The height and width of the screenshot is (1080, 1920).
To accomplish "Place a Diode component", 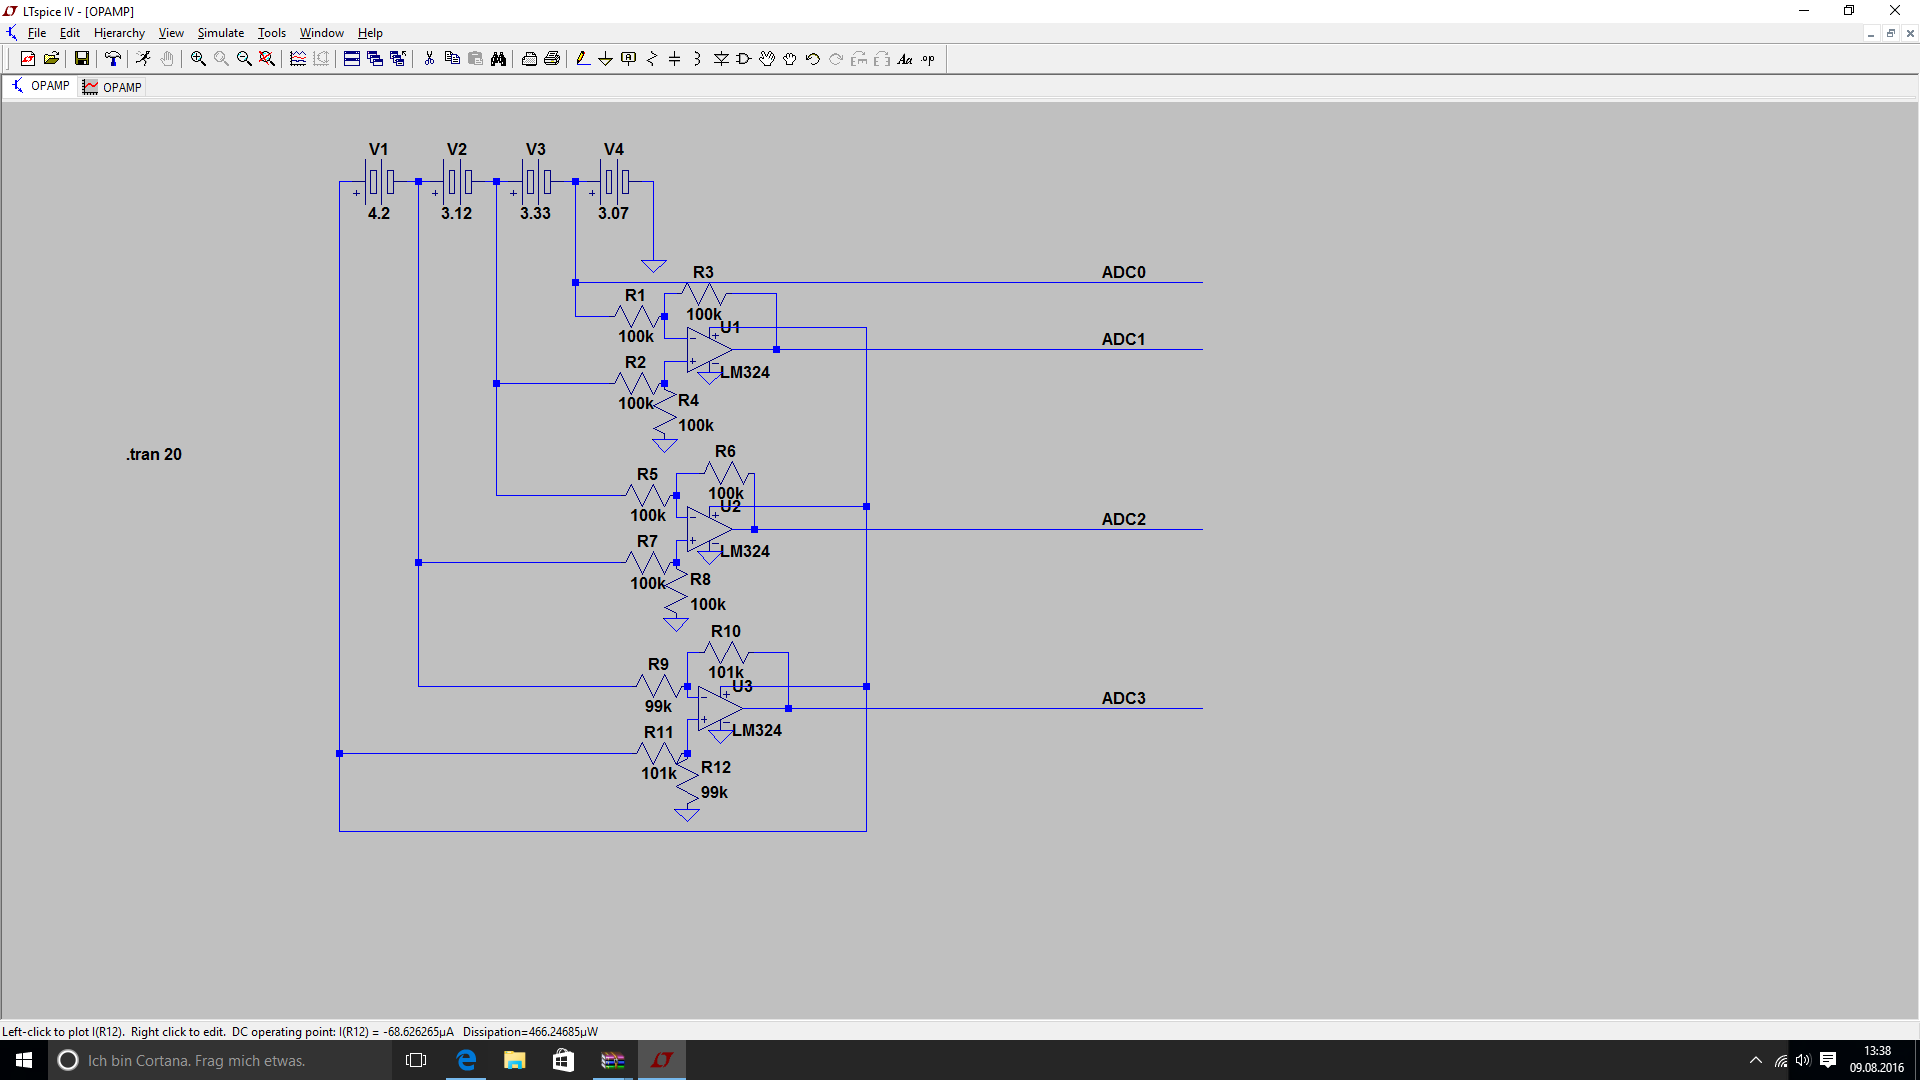I will pyautogui.click(x=721, y=59).
